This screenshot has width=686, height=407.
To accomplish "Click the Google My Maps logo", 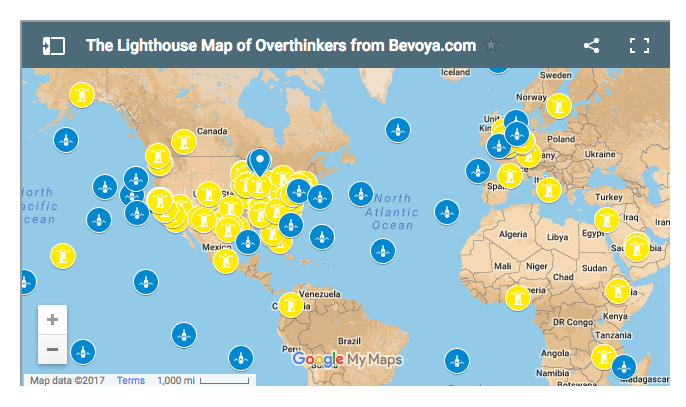I will (345, 359).
